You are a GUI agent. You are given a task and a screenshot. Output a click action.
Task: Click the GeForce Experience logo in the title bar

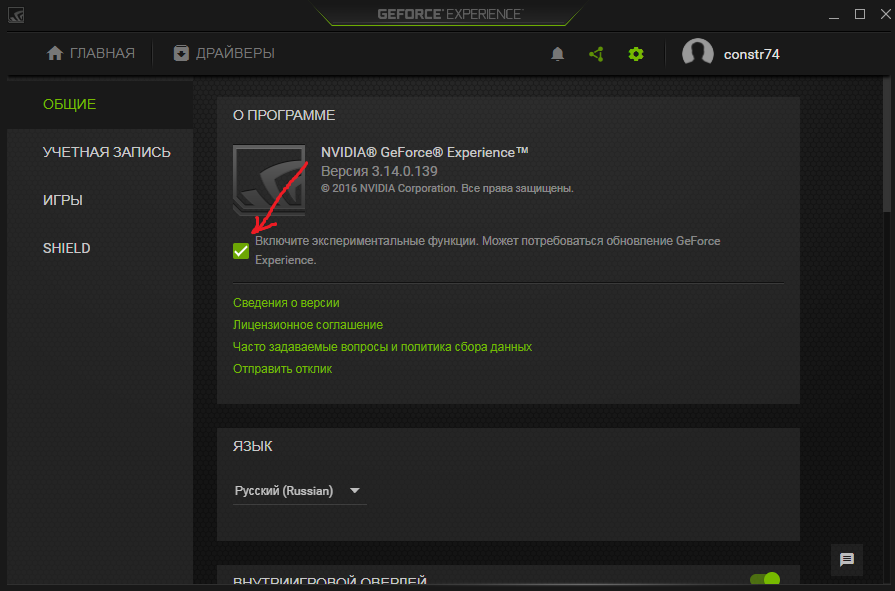(x=16, y=15)
